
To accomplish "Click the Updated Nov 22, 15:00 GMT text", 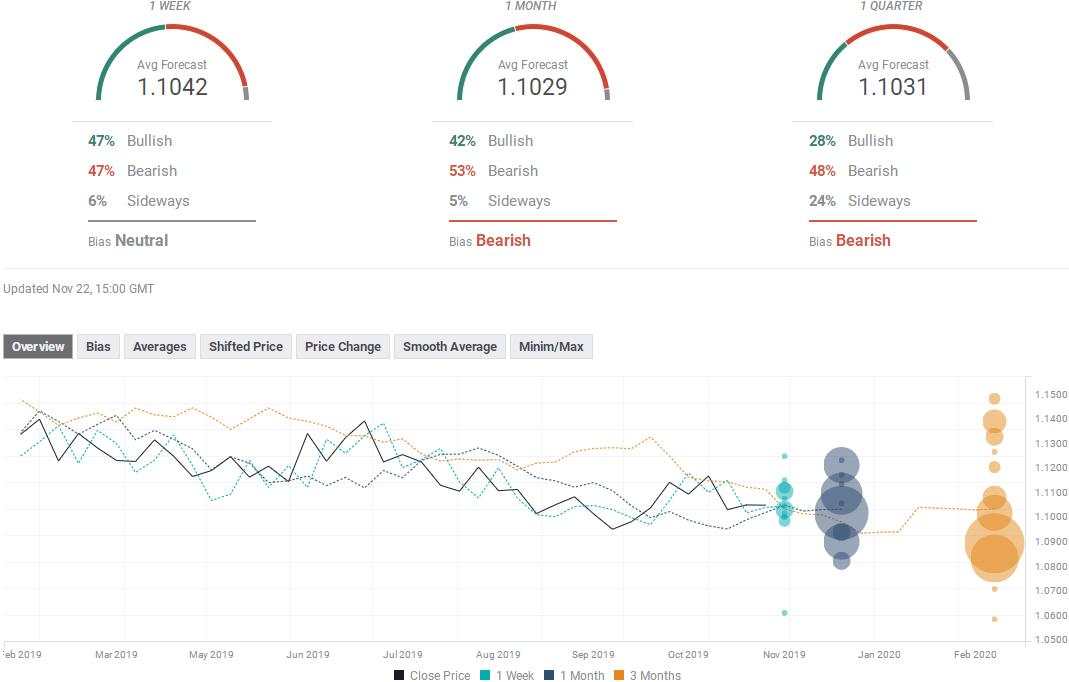I will point(78,288).
